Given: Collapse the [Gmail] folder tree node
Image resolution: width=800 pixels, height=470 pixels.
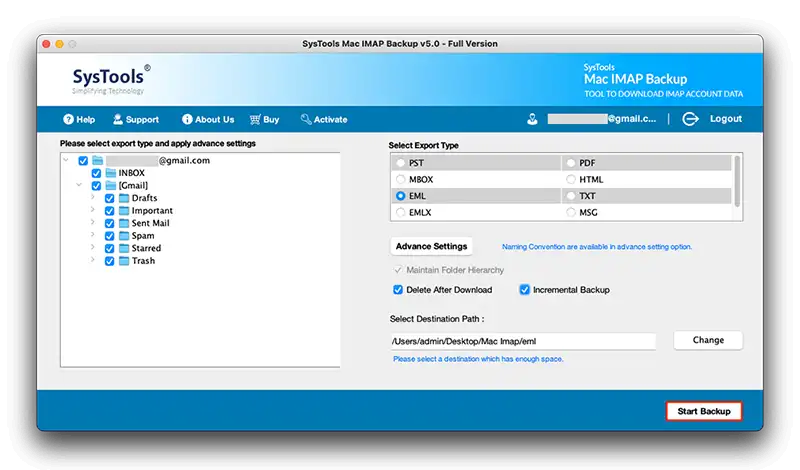Looking at the screenshot, I should (x=79, y=185).
